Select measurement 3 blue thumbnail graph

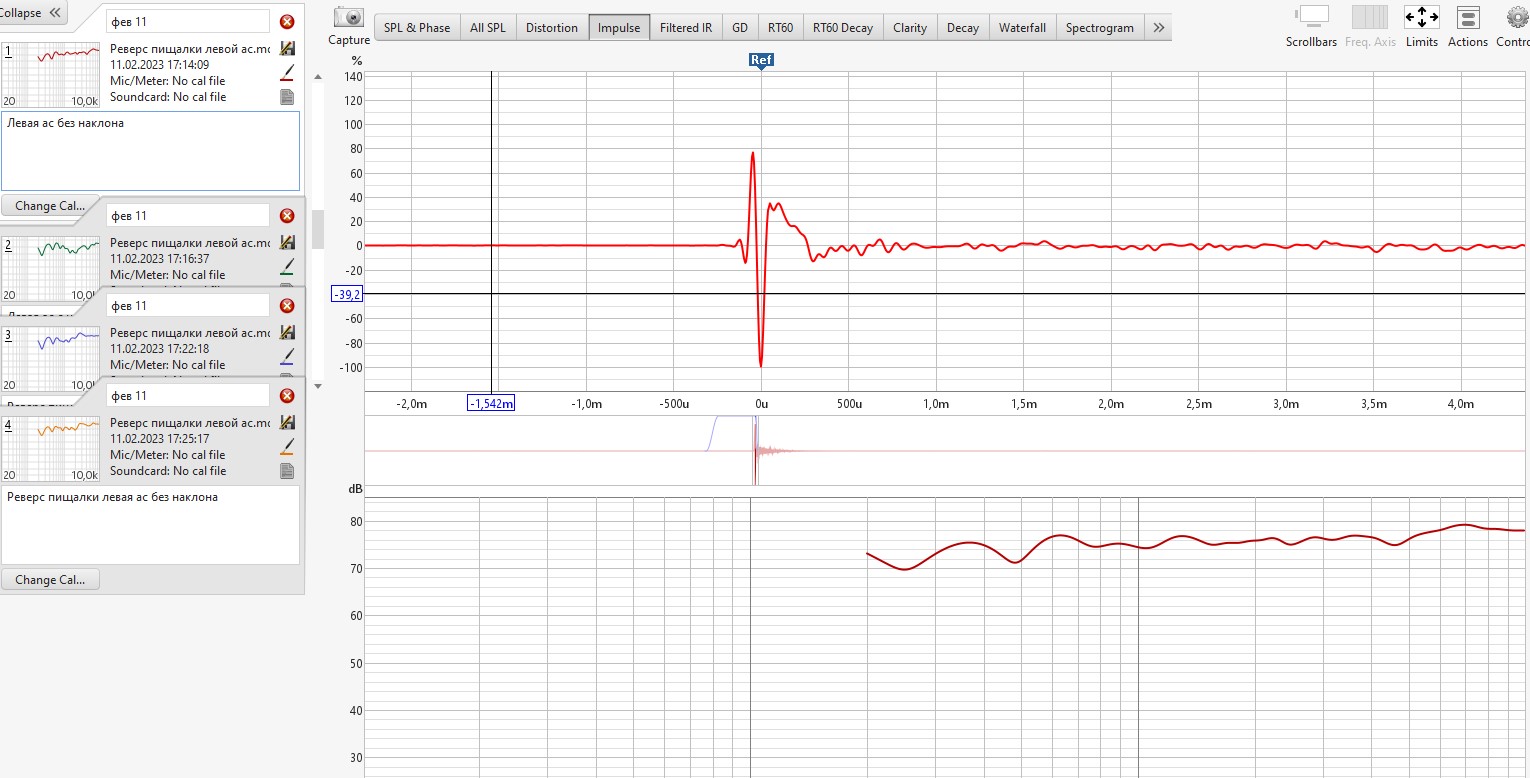tap(51, 358)
